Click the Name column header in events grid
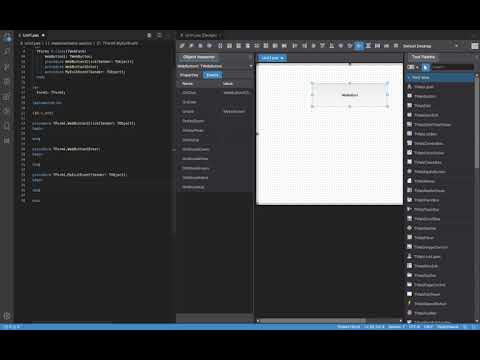This screenshot has width=480, height=360. [187, 84]
